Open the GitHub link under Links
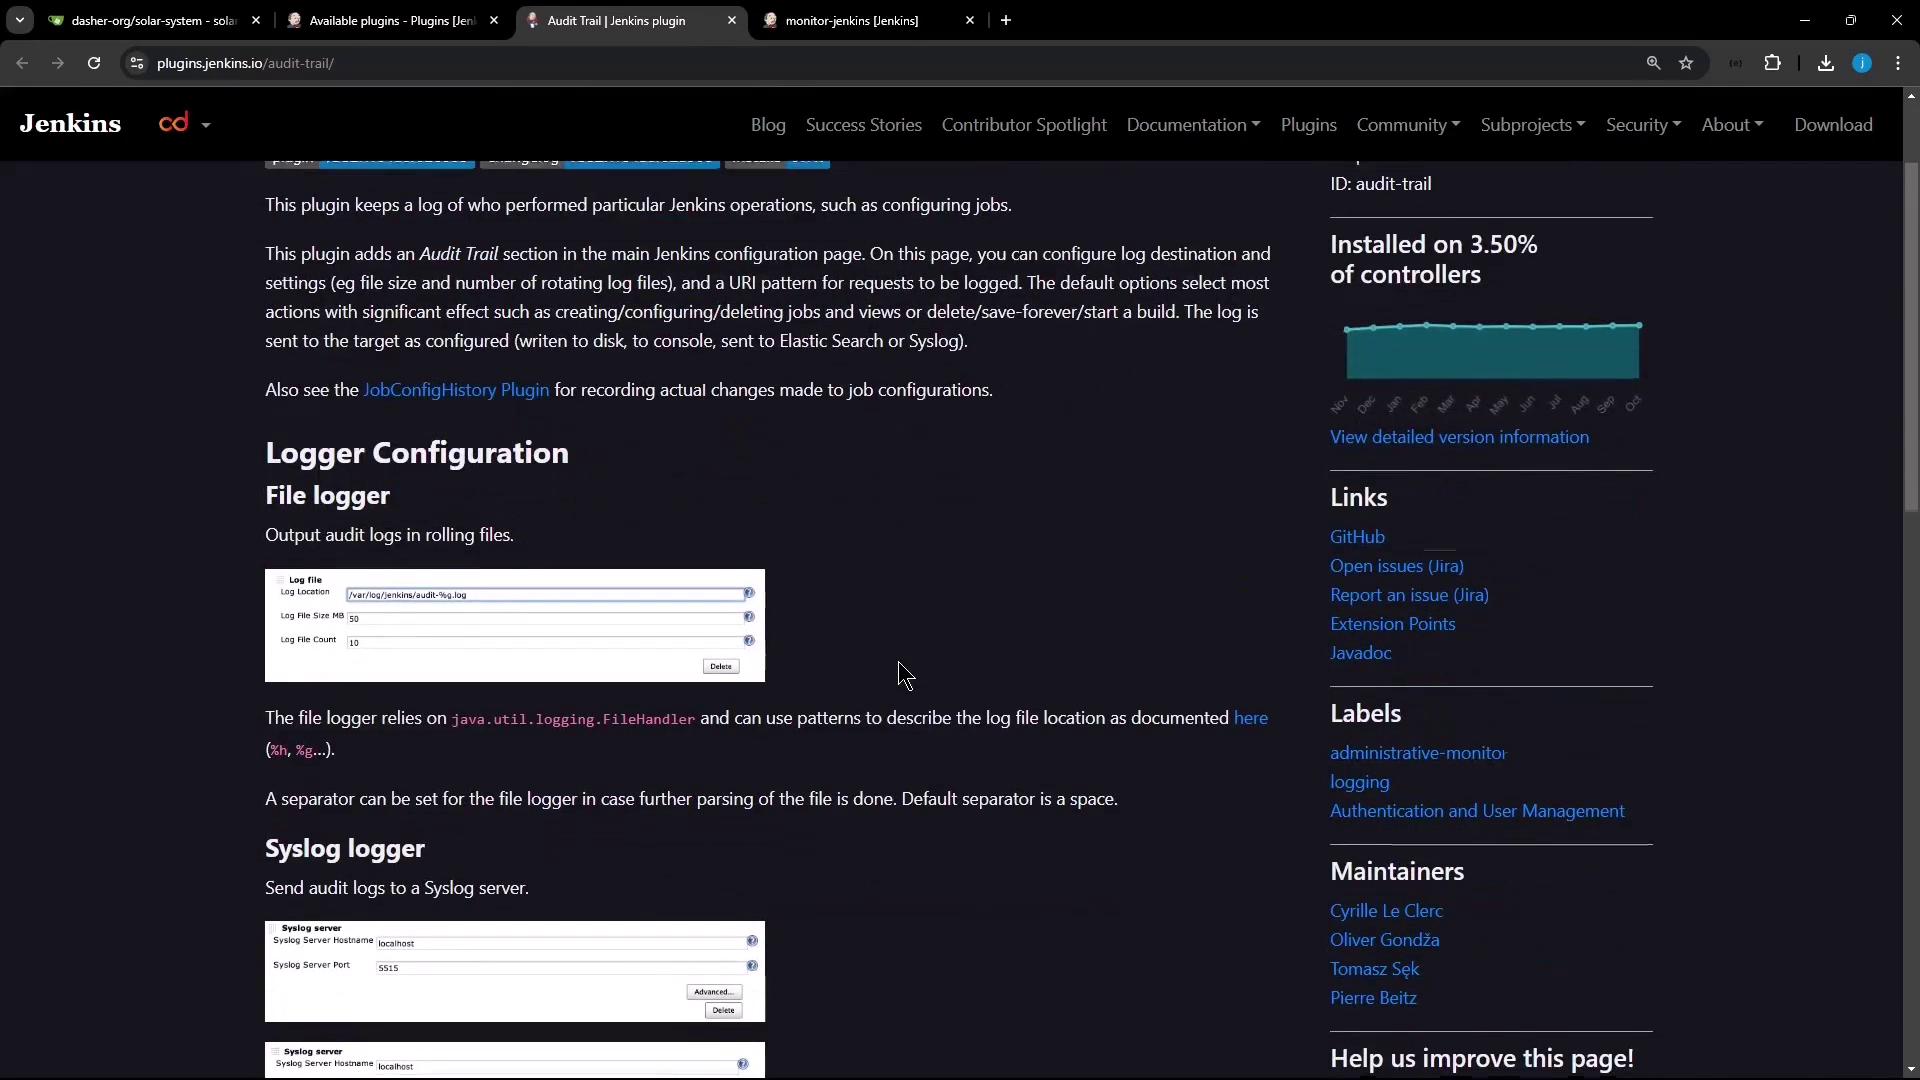The height and width of the screenshot is (1080, 1920). (x=1357, y=537)
